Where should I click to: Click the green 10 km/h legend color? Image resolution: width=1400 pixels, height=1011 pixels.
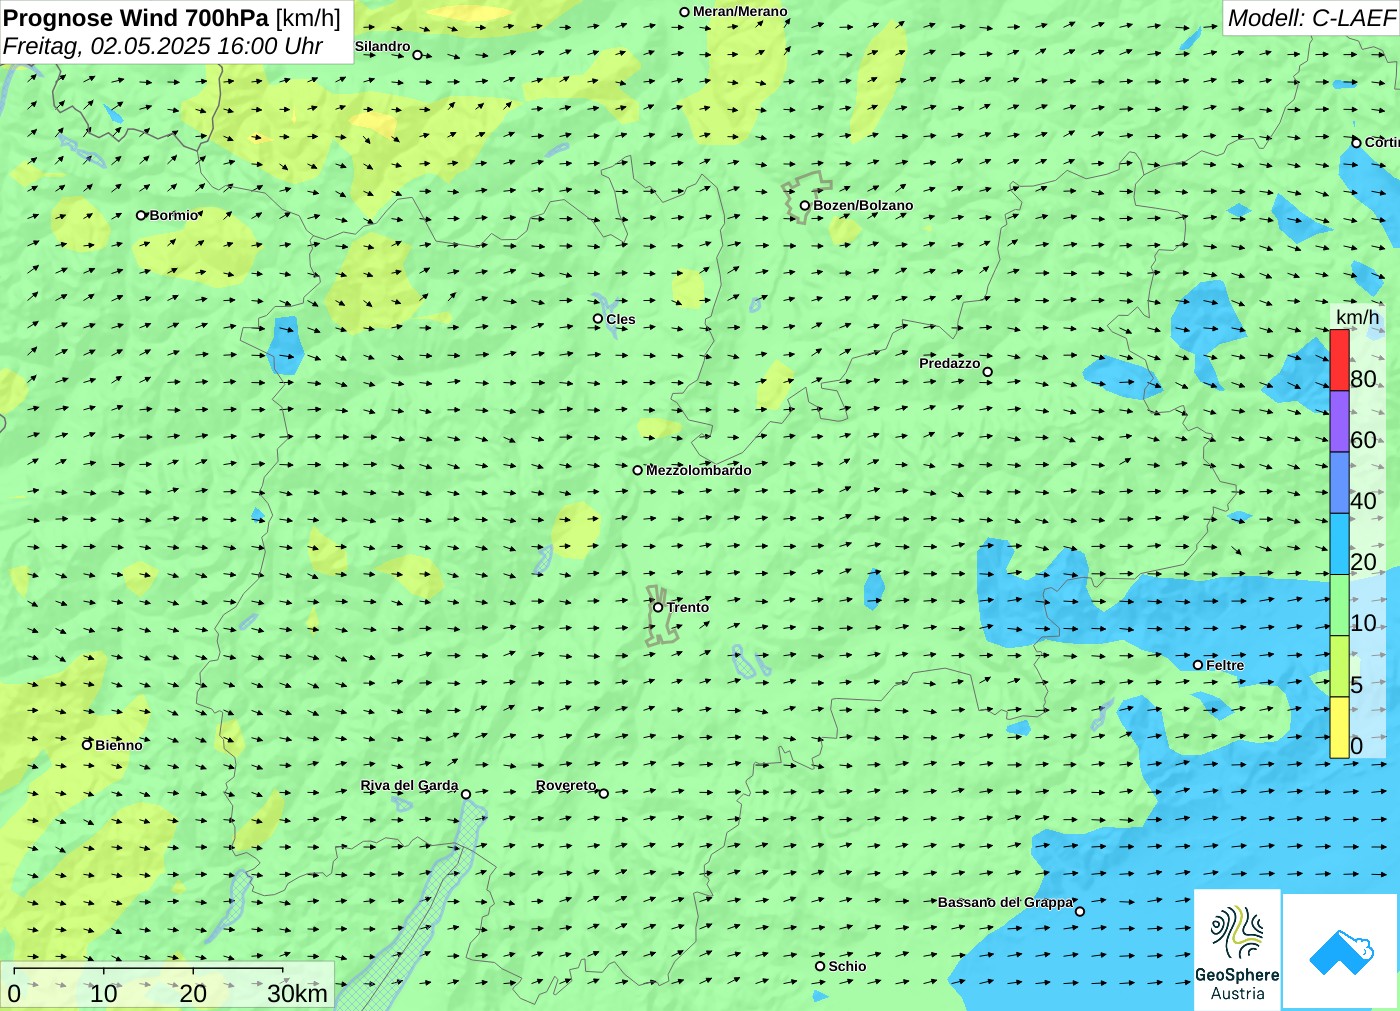click(1339, 604)
